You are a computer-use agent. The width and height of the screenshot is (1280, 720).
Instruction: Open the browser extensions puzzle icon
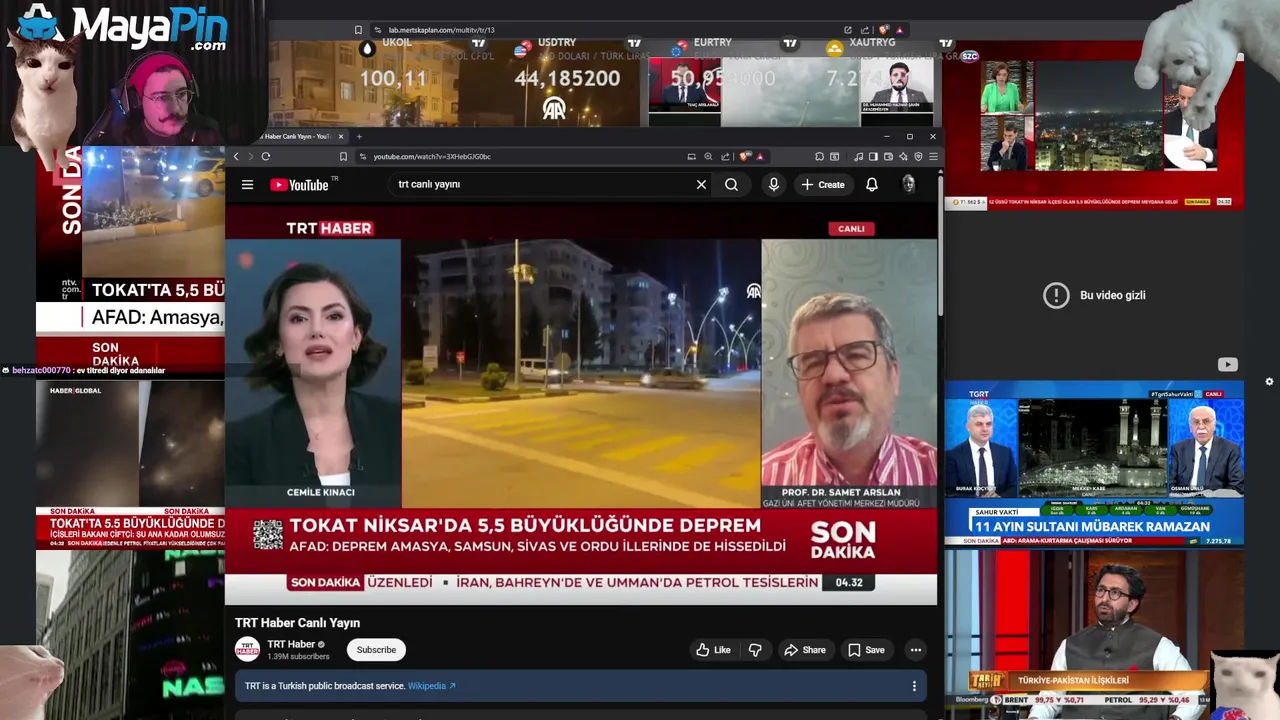pyautogui.click(x=820, y=156)
